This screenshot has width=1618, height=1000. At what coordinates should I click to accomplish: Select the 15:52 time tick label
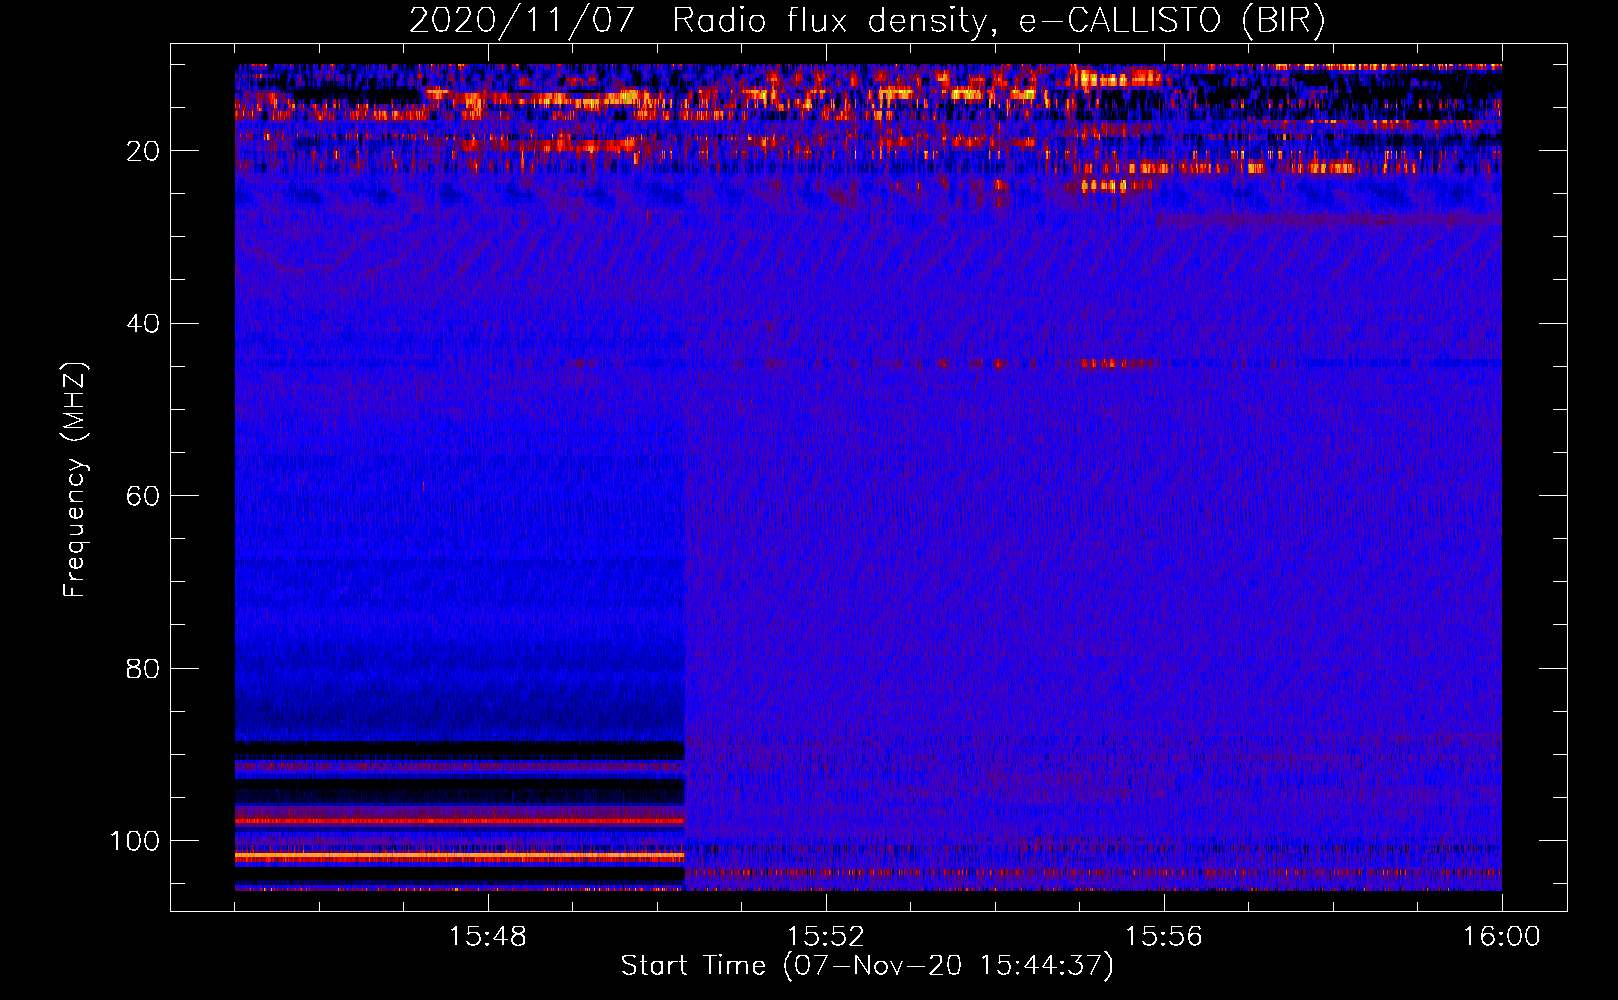(x=825, y=937)
